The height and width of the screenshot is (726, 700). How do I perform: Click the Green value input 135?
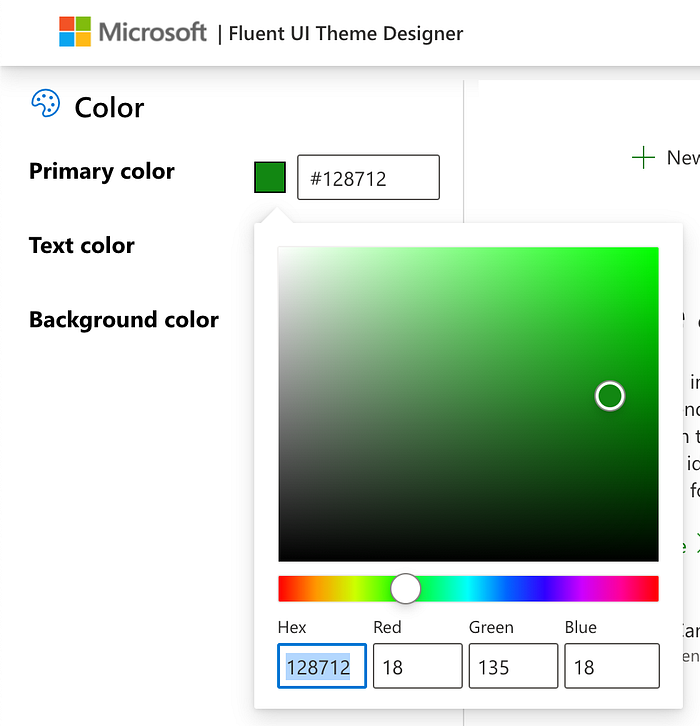click(513, 666)
